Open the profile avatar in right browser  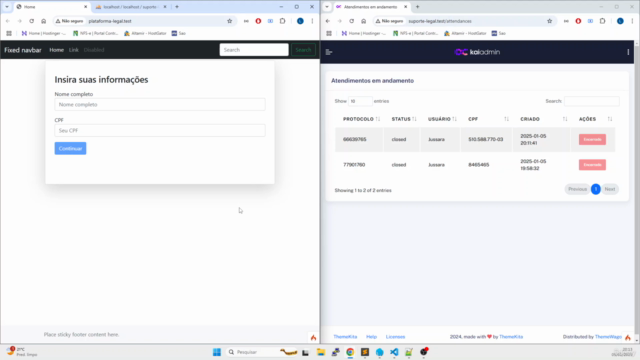620,21
